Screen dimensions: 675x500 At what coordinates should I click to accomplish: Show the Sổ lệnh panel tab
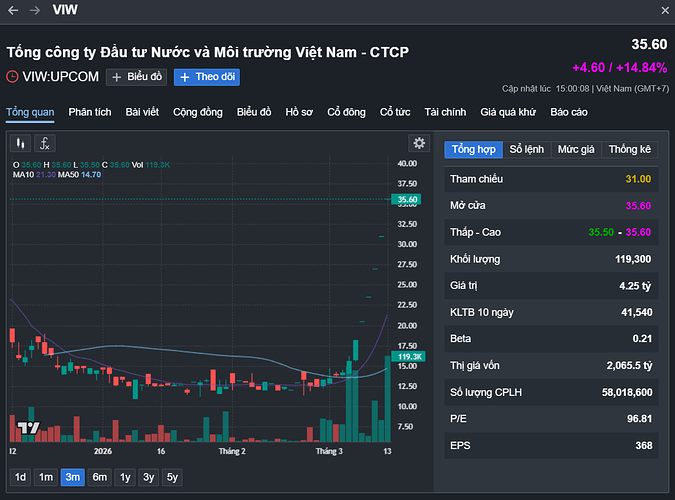527,149
